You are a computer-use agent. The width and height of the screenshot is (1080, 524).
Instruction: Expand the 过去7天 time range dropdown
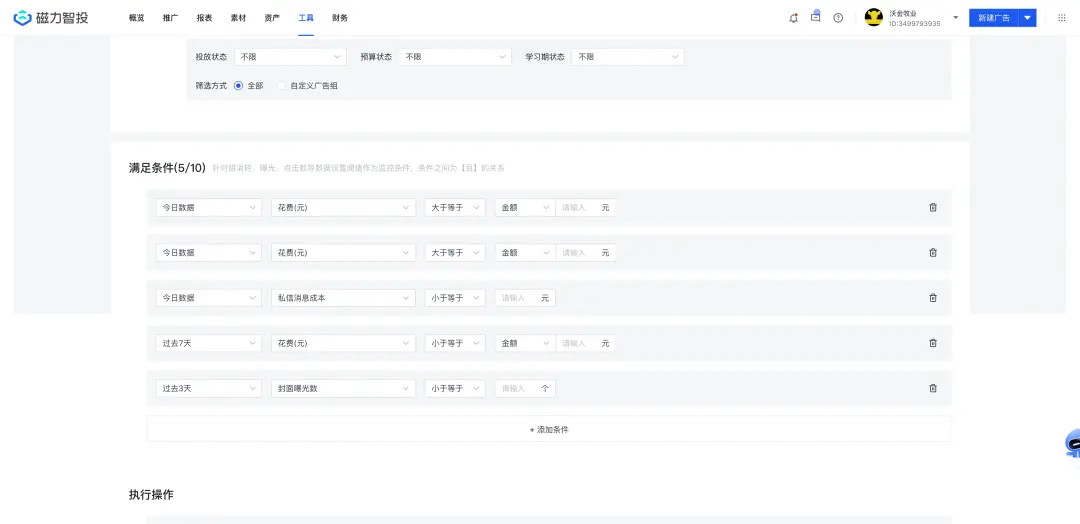pyautogui.click(x=208, y=343)
